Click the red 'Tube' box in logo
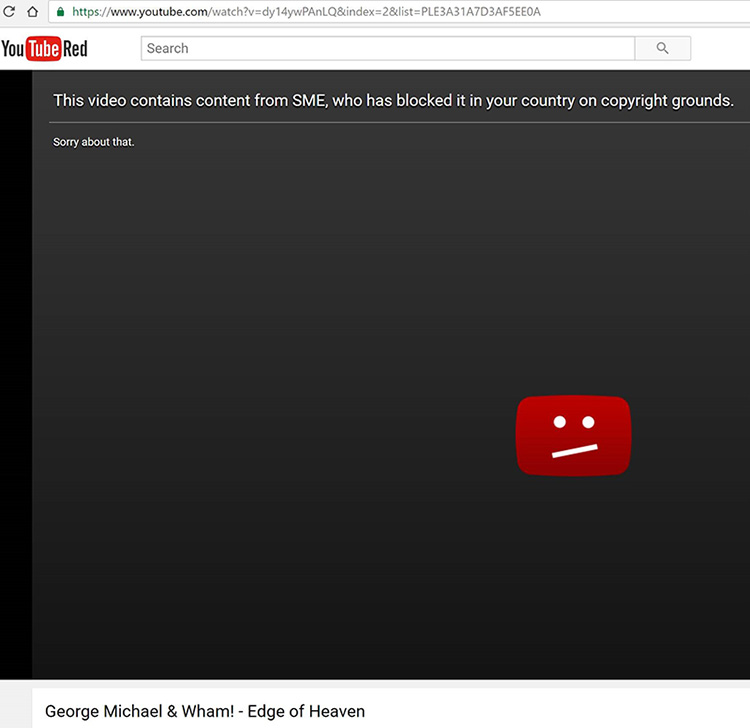The height and width of the screenshot is (728, 750). point(44,49)
